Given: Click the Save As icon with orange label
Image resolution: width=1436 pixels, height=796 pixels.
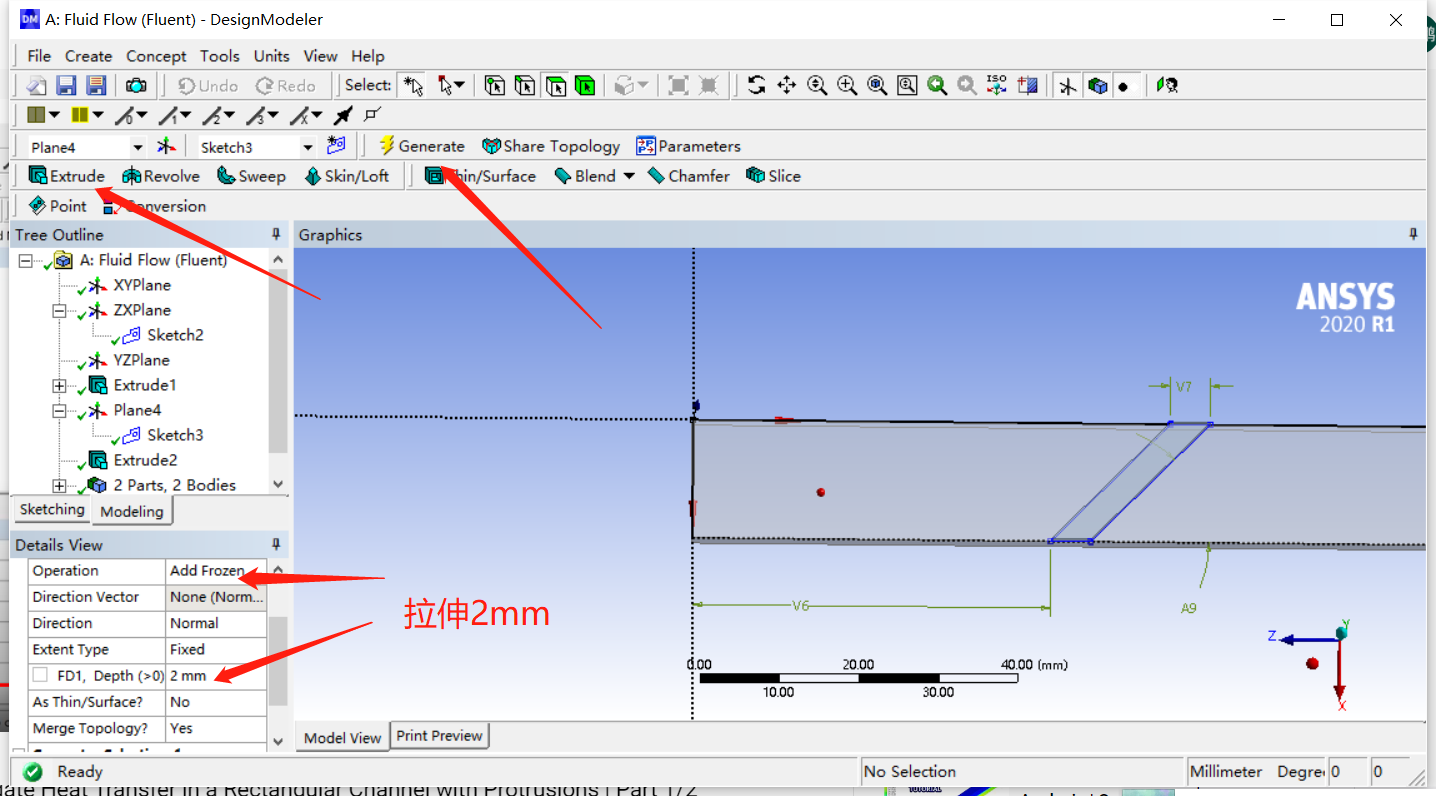Looking at the screenshot, I should coord(96,86).
